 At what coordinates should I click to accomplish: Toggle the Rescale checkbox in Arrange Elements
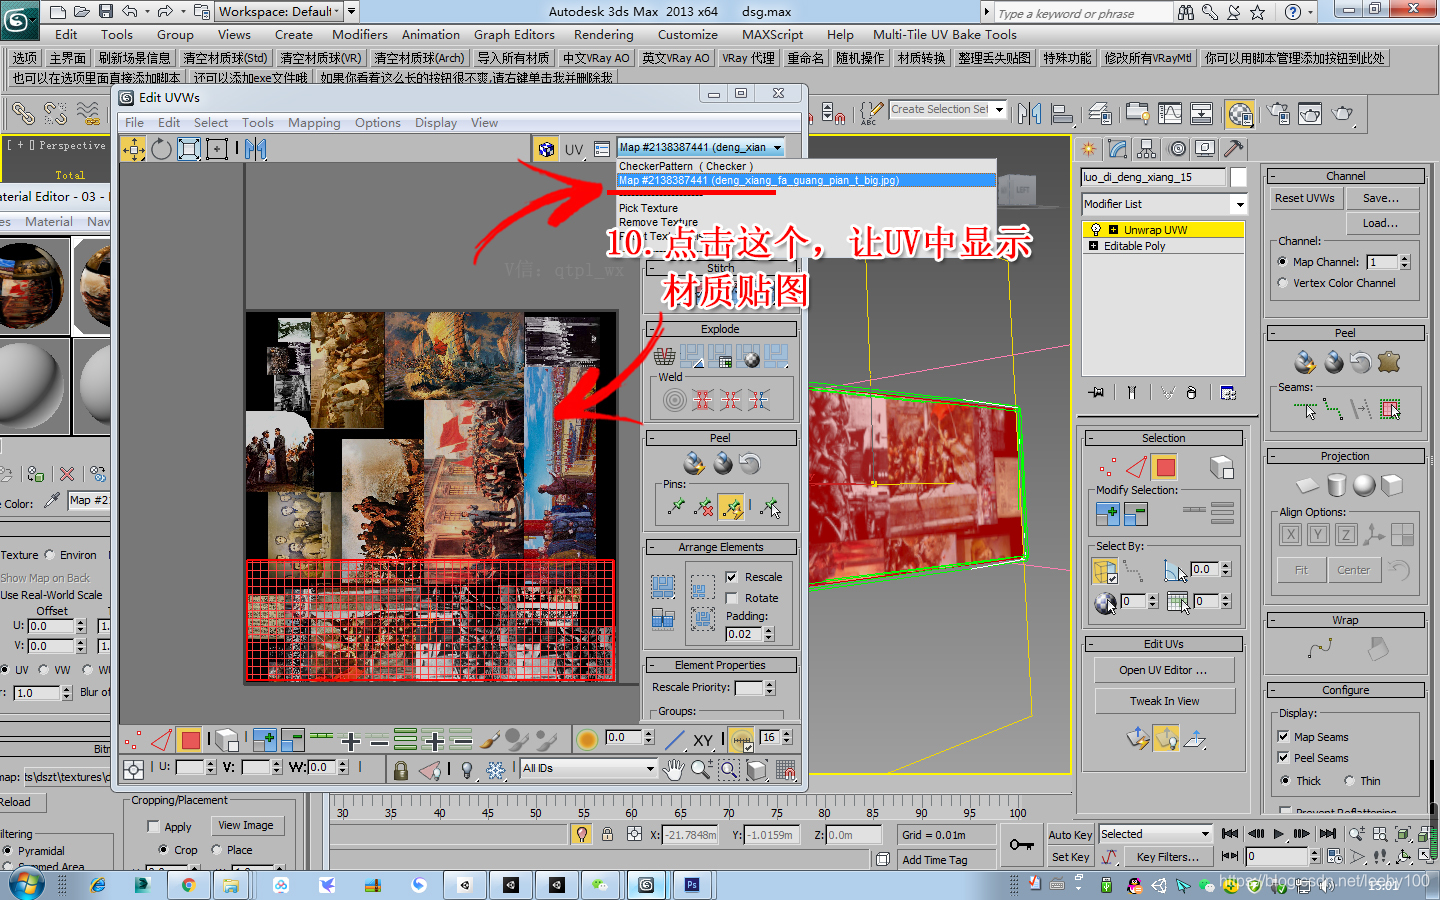[731, 577]
